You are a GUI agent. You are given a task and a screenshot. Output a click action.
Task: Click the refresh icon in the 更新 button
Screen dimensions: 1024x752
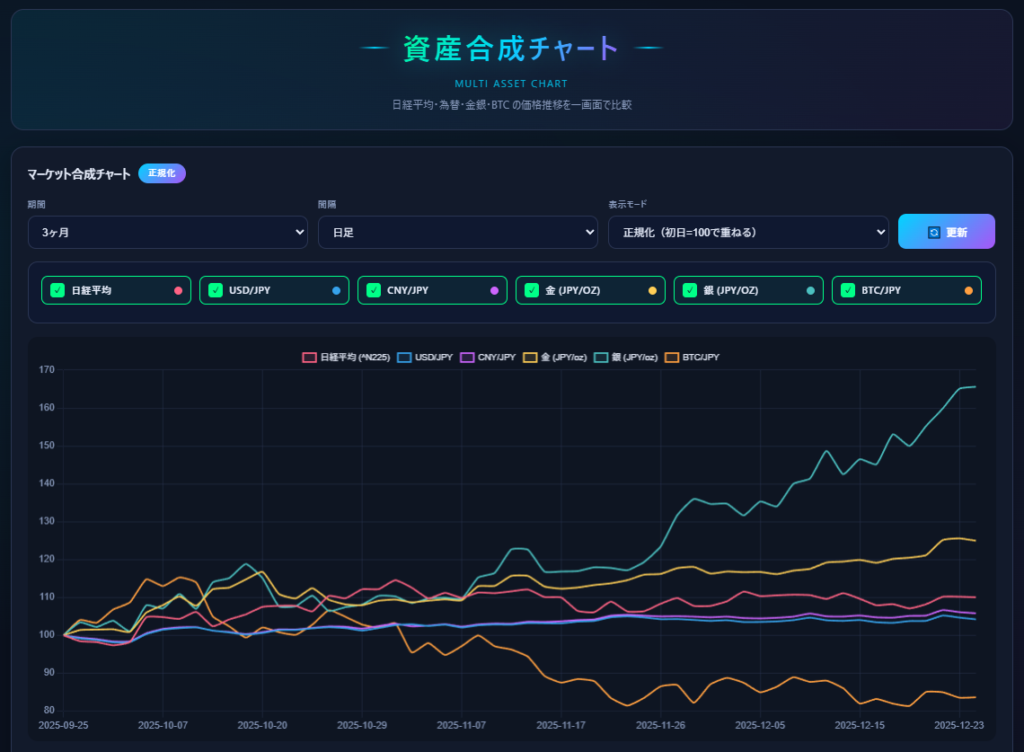[934, 232]
